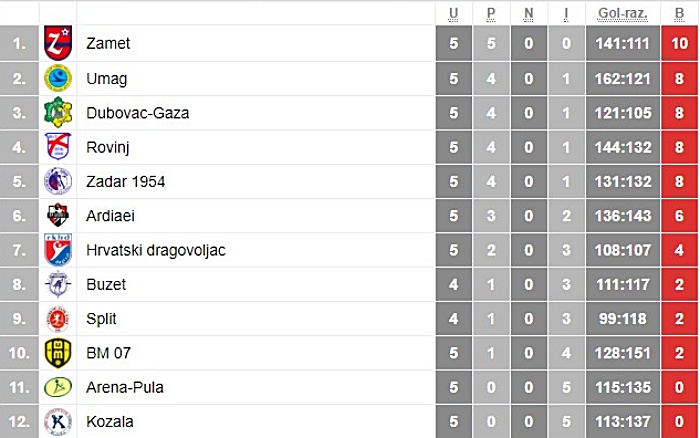The width and height of the screenshot is (700, 438).
Task: Click the Buzet club crest
Action: coord(58,284)
